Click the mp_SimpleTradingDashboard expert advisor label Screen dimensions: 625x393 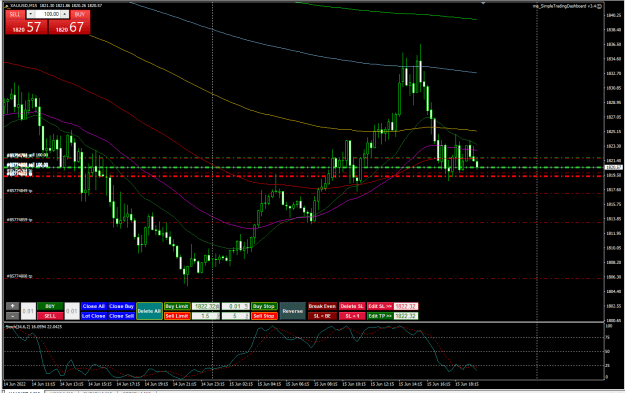coord(565,6)
